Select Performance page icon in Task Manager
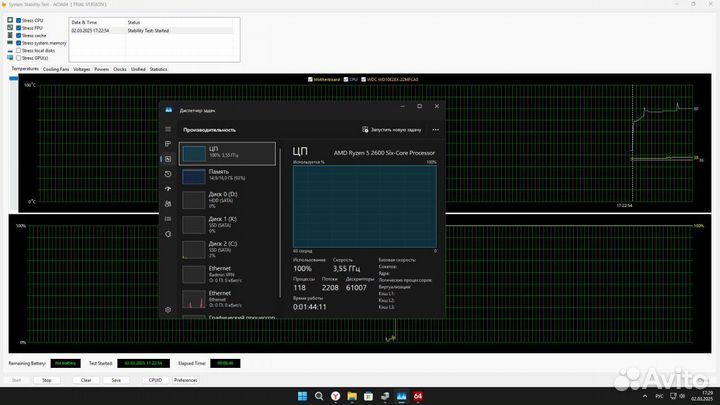This screenshot has width=720, height=405. [168, 159]
